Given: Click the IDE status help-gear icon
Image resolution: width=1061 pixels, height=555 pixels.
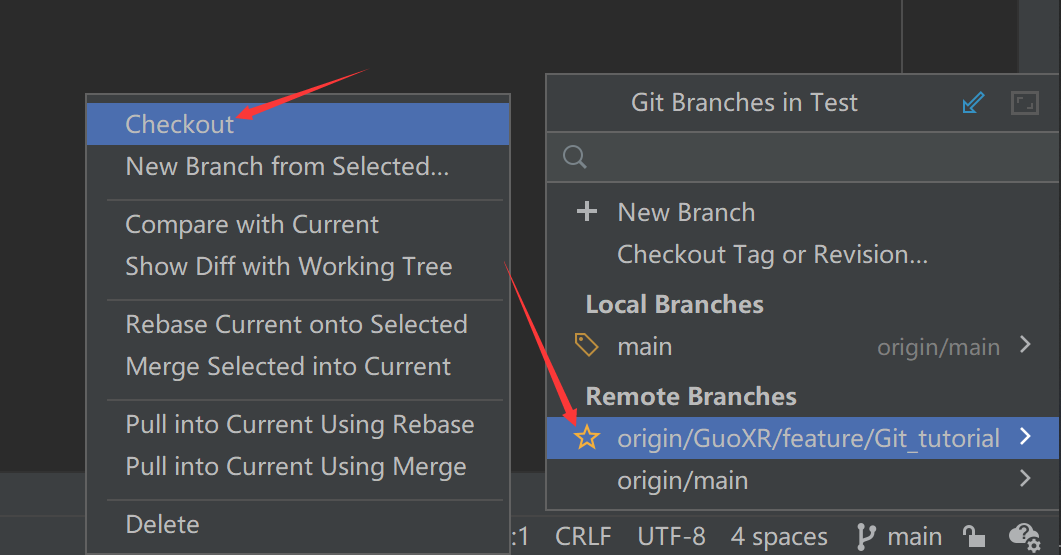Looking at the screenshot, I should click(1024, 536).
